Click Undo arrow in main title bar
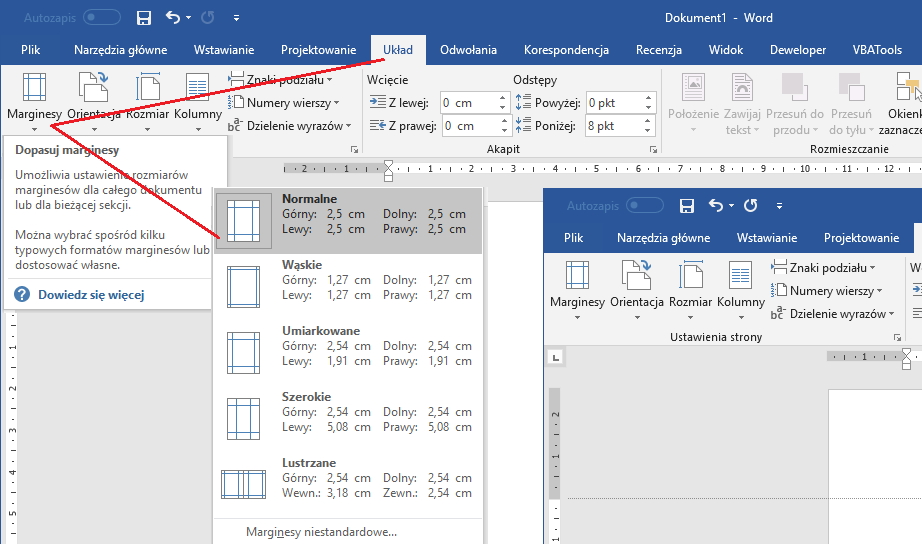 [172, 17]
